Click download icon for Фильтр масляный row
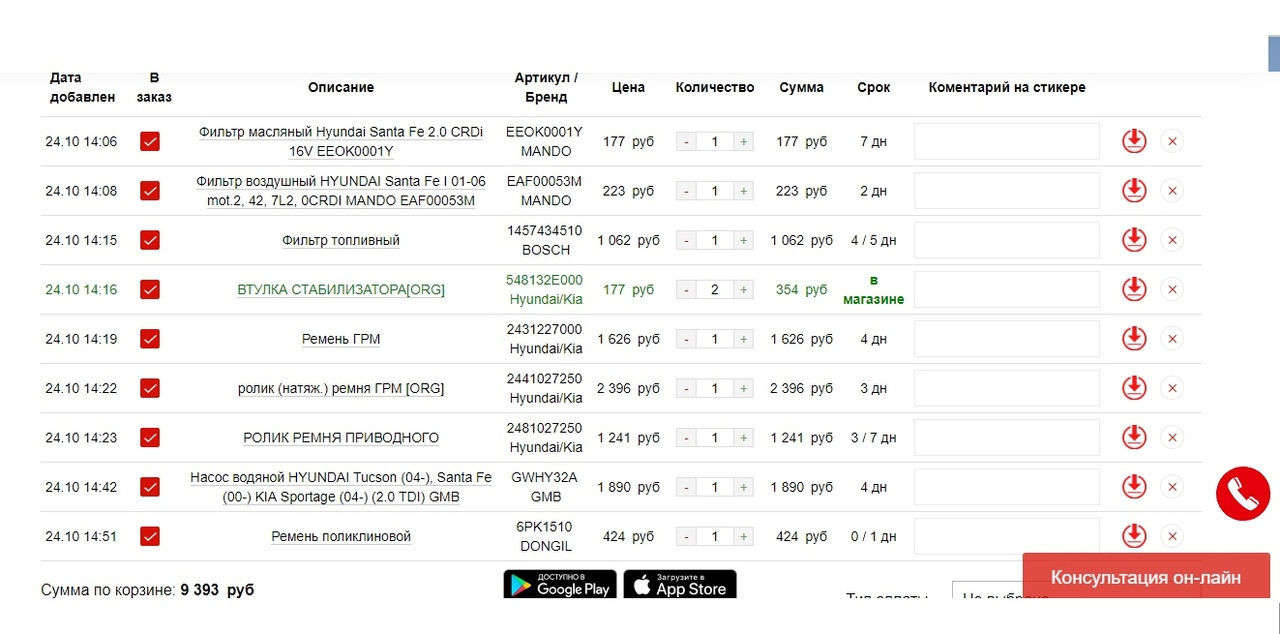 click(1133, 141)
